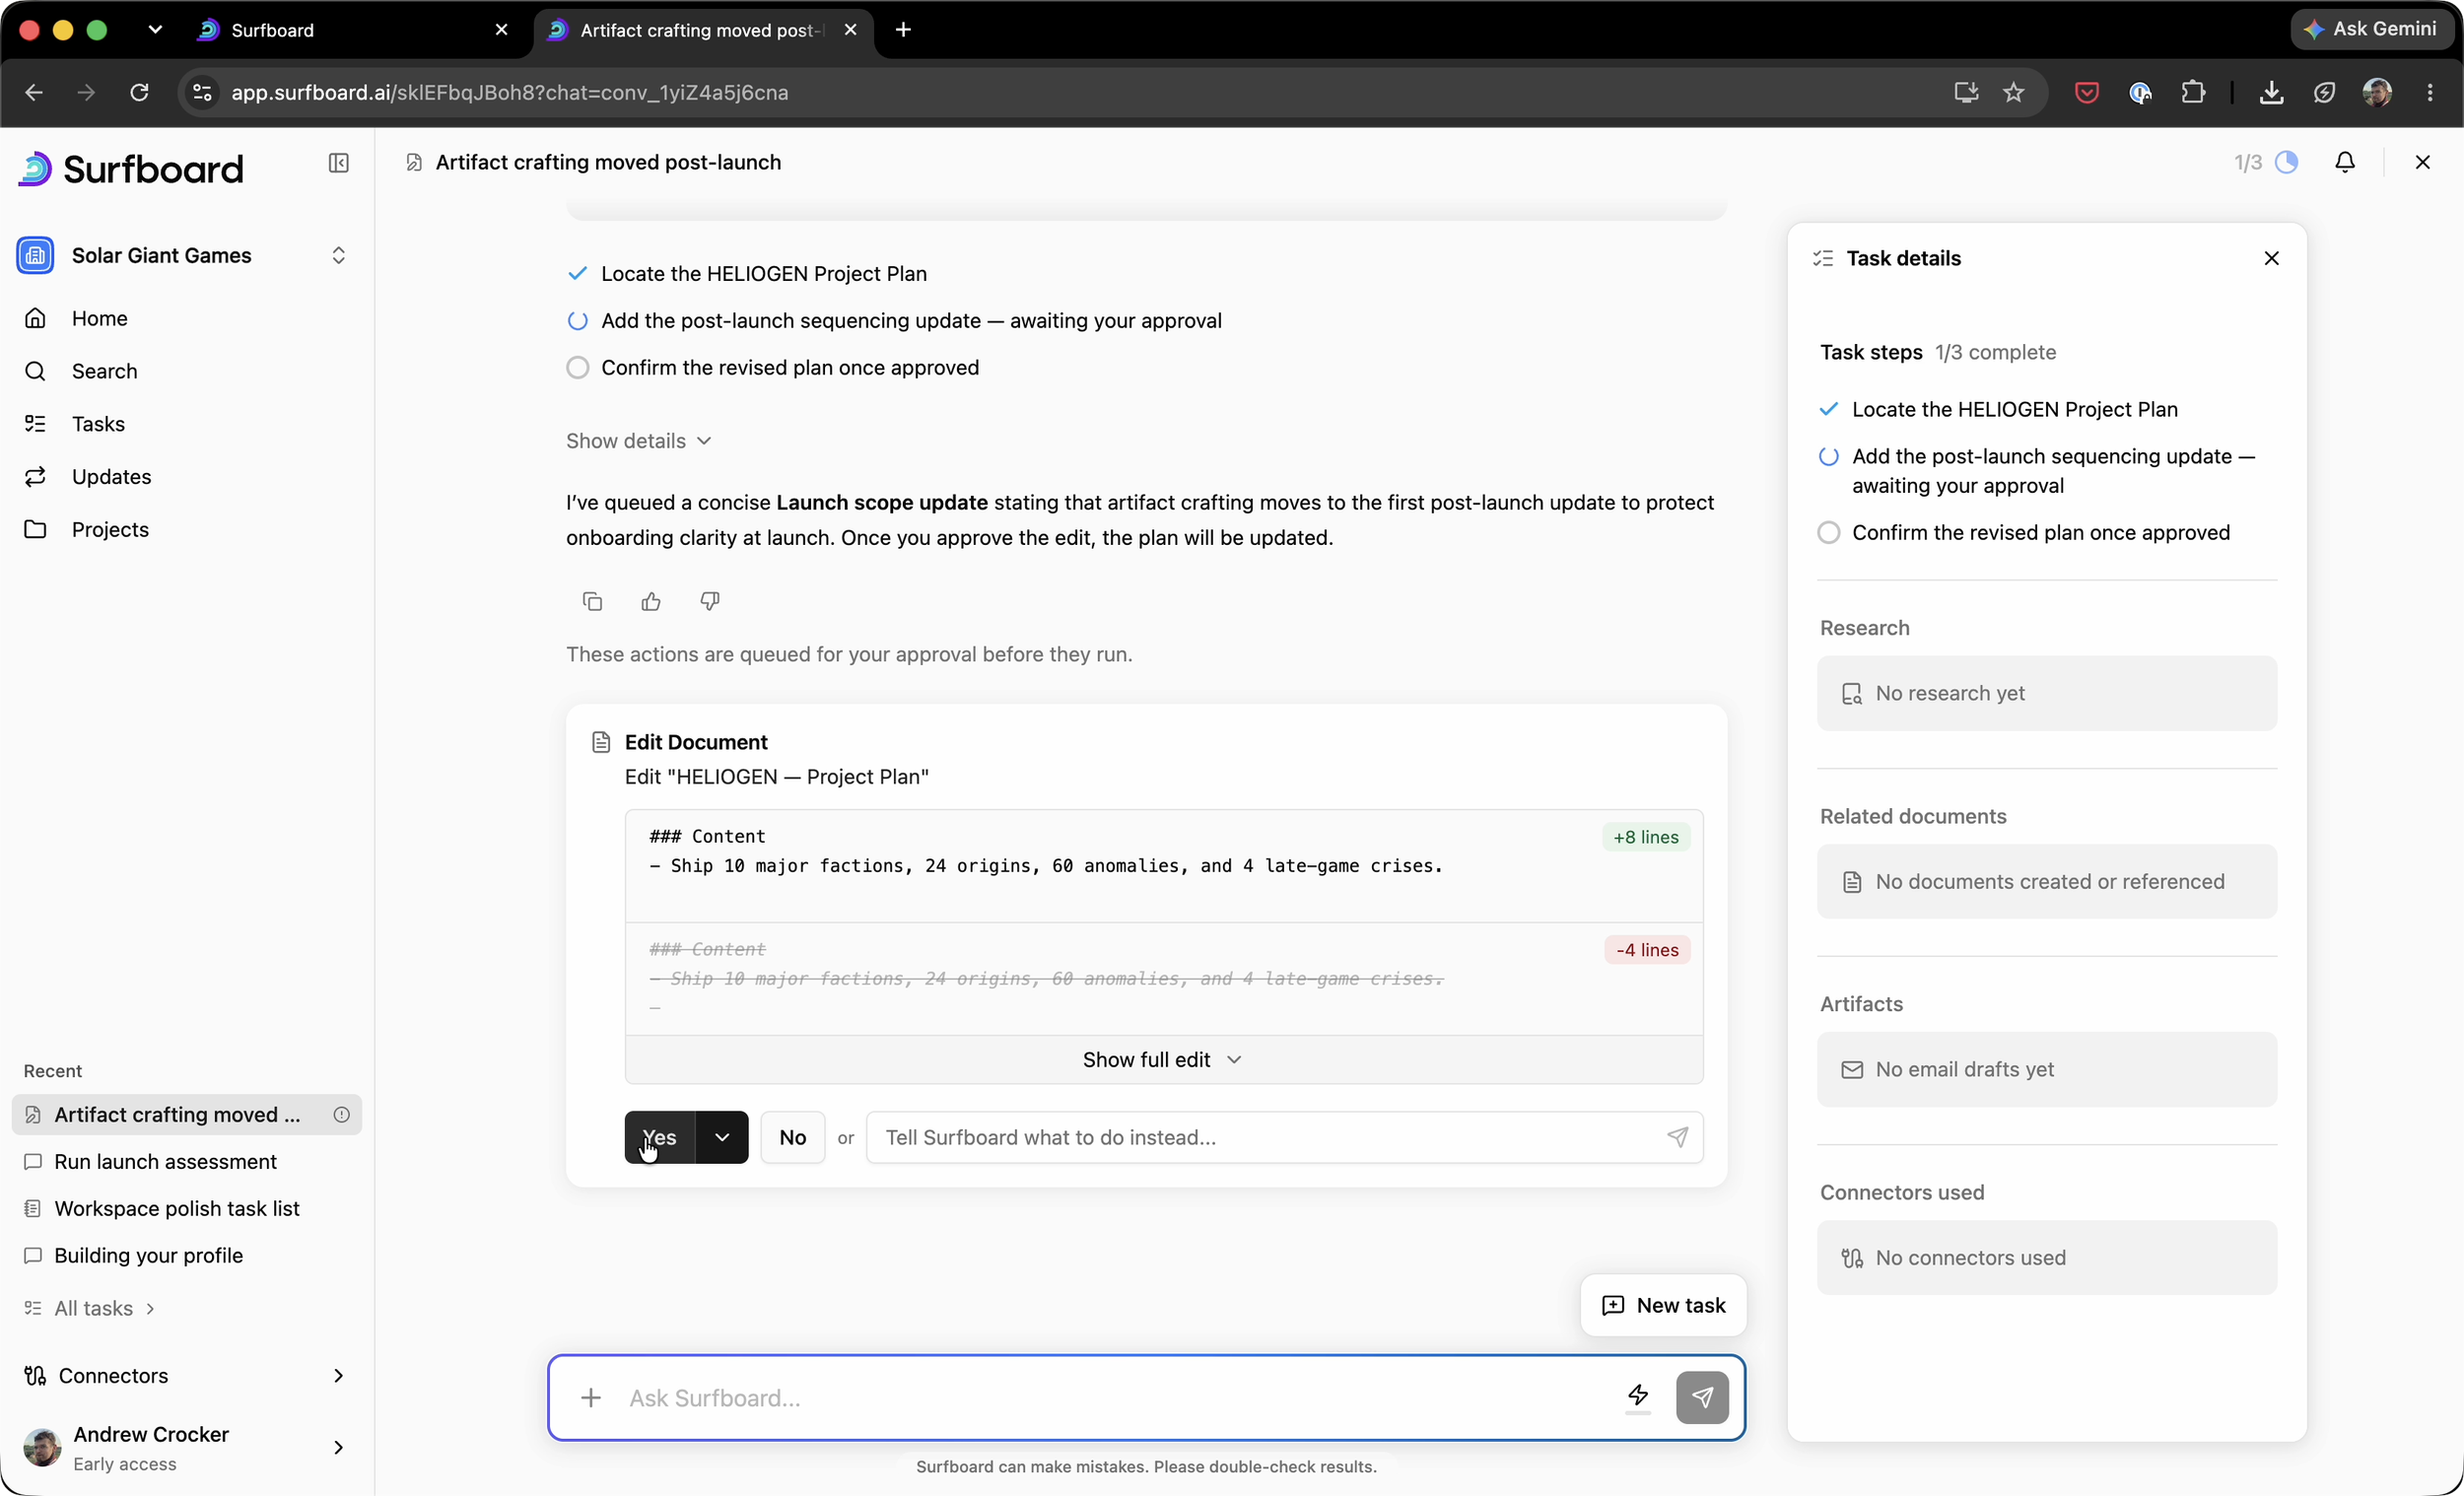Open a new browser tab
This screenshot has height=1496, width=2464.
(x=903, y=30)
